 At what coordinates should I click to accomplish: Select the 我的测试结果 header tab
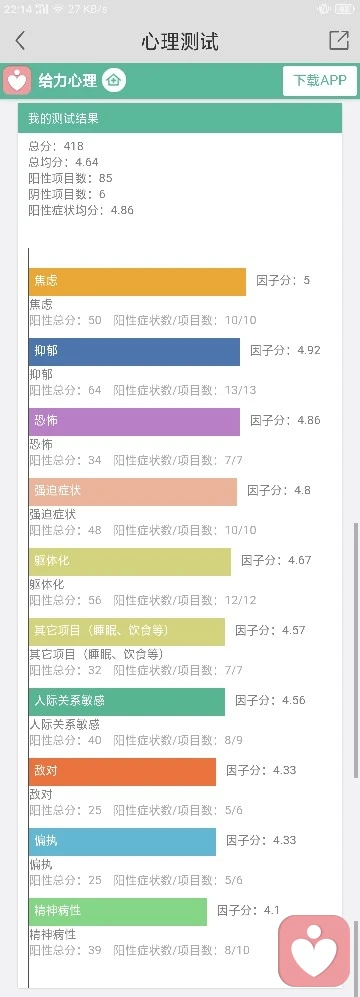point(180,118)
